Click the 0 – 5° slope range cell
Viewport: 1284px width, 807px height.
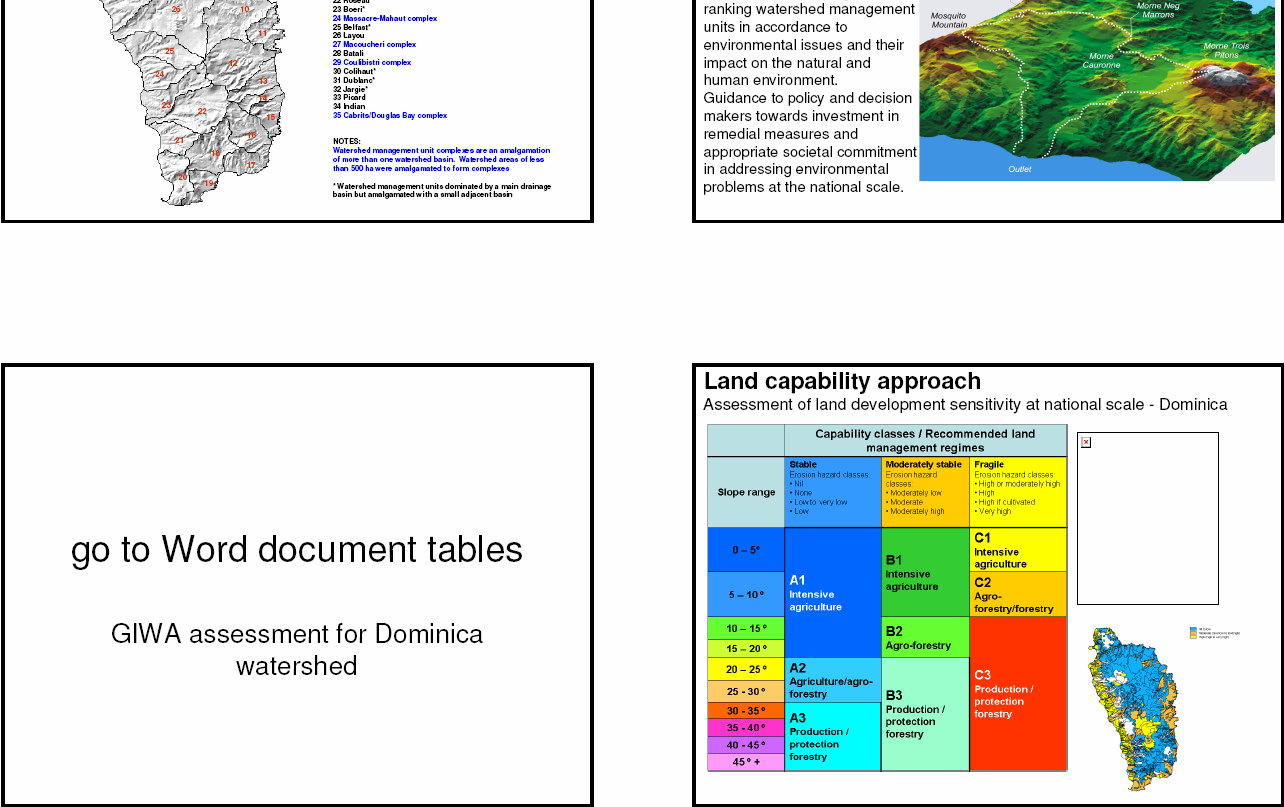[x=746, y=550]
